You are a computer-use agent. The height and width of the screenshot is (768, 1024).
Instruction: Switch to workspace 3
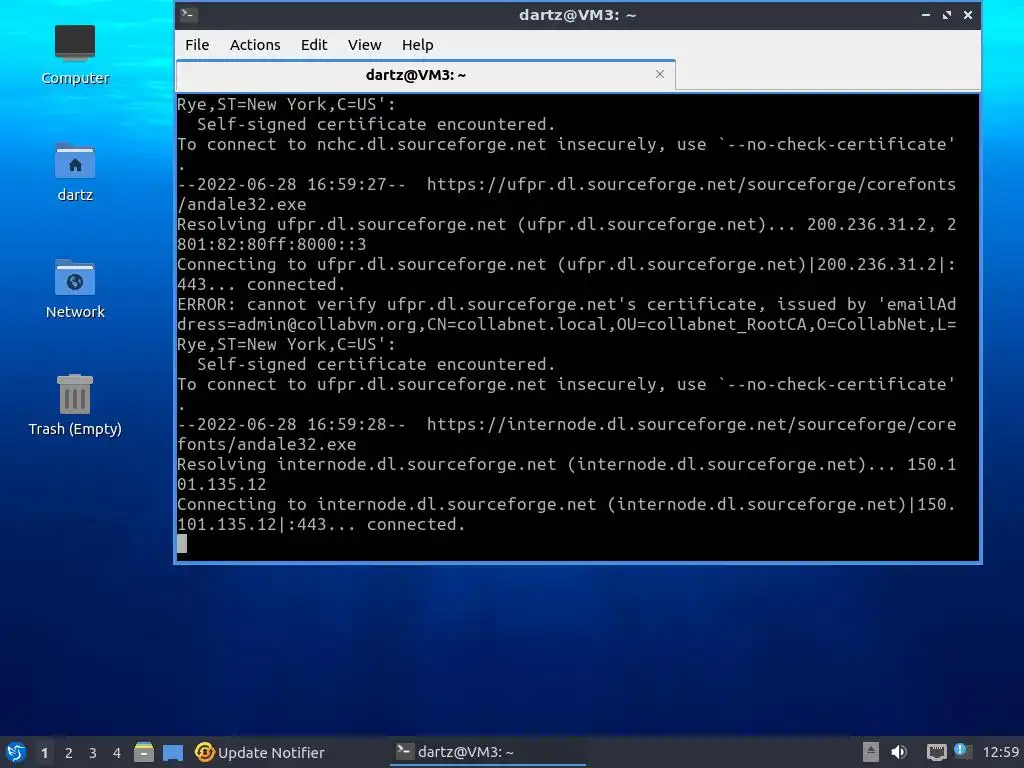[93, 753]
